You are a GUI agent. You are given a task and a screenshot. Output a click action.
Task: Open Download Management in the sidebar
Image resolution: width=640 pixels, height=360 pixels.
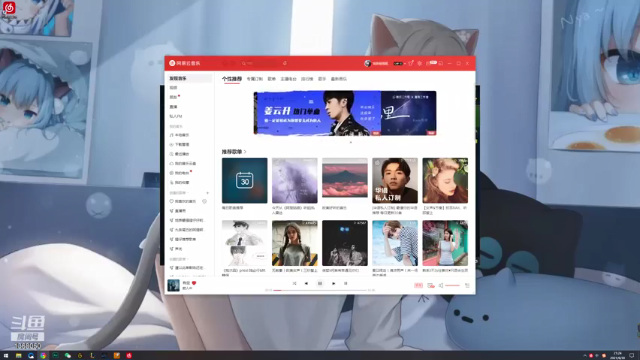click(x=180, y=144)
